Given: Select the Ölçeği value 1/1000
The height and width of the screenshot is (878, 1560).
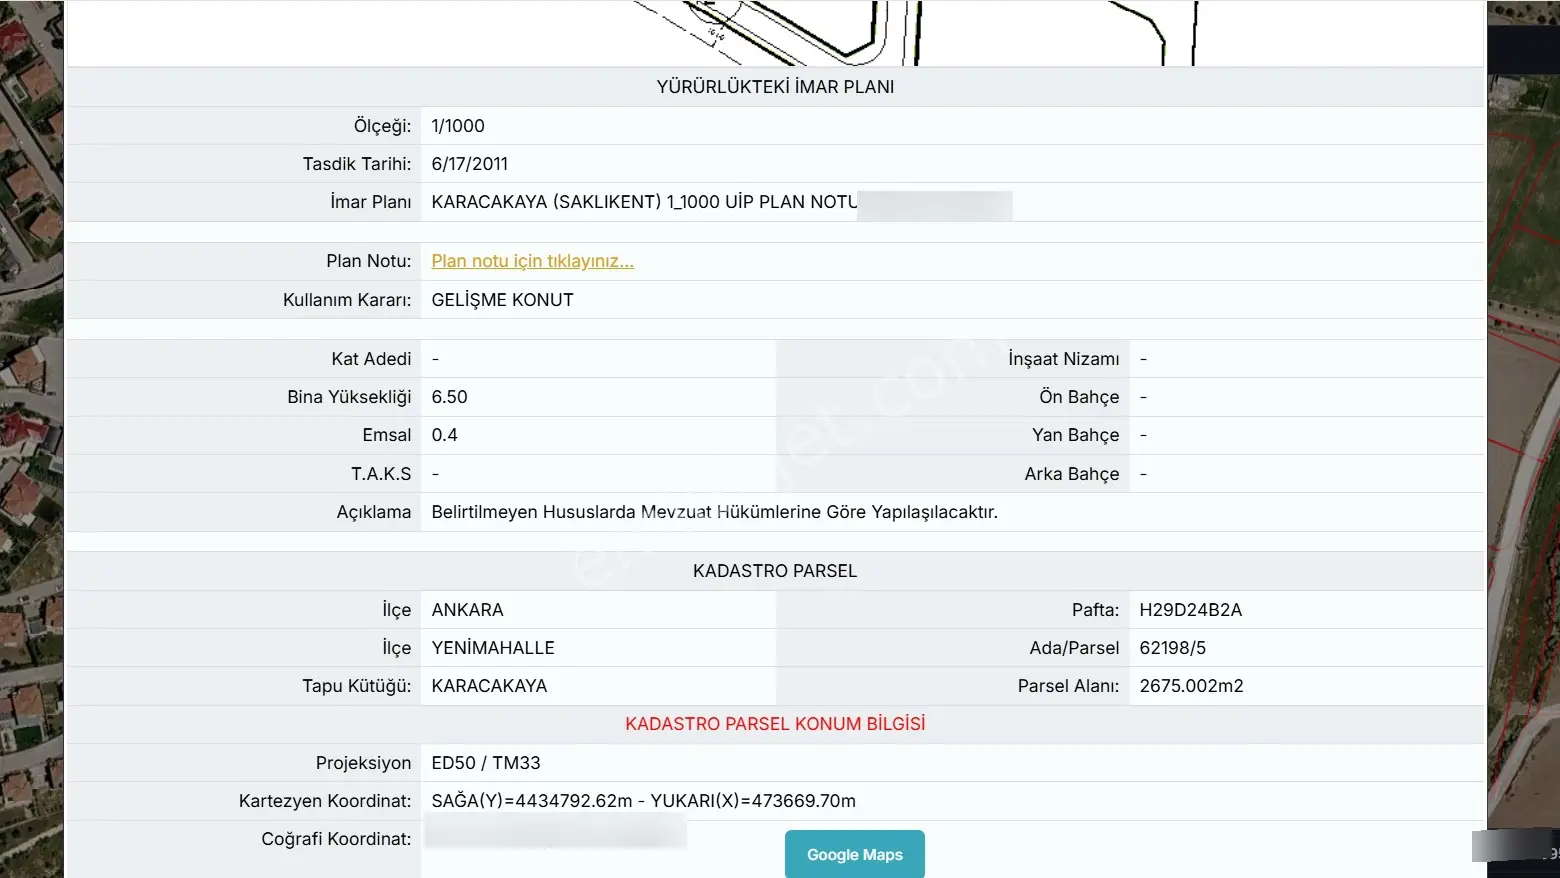Looking at the screenshot, I should coord(458,126).
